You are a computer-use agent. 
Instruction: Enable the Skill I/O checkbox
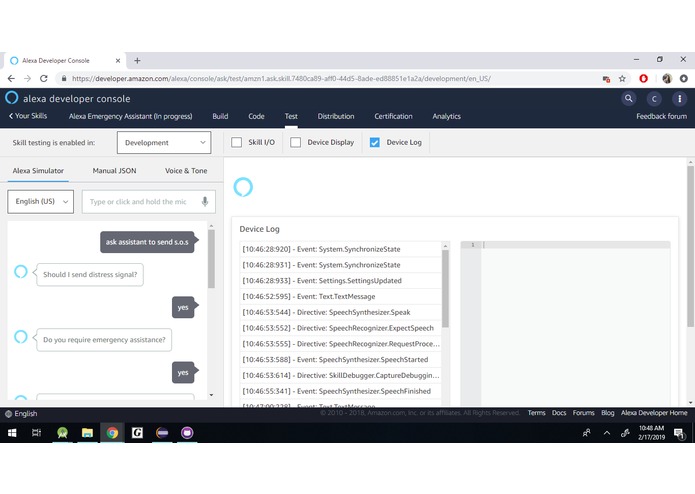pyautogui.click(x=237, y=142)
